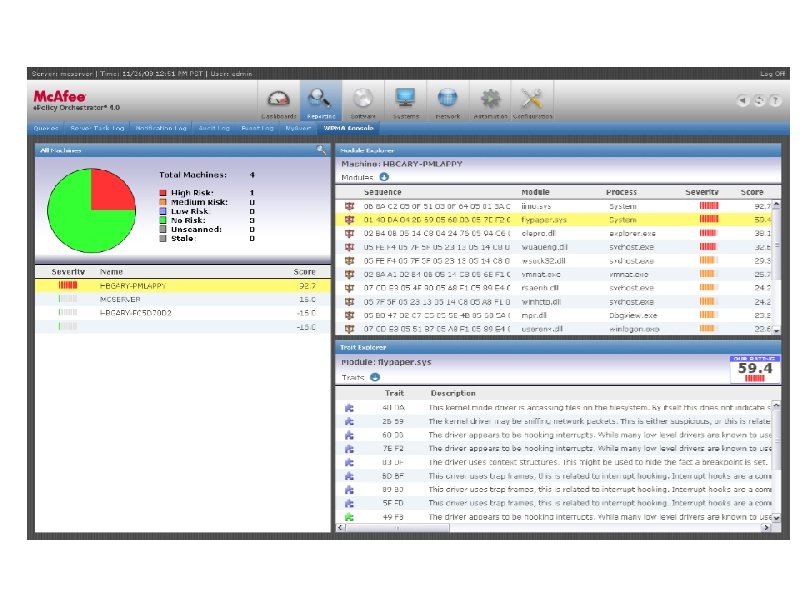Open the Automation gear icon

coord(490,98)
